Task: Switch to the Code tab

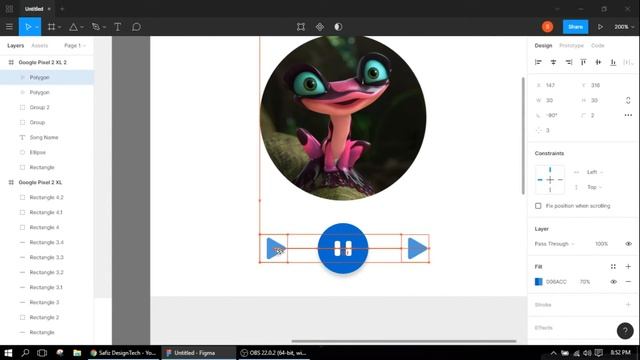Action: point(598,46)
